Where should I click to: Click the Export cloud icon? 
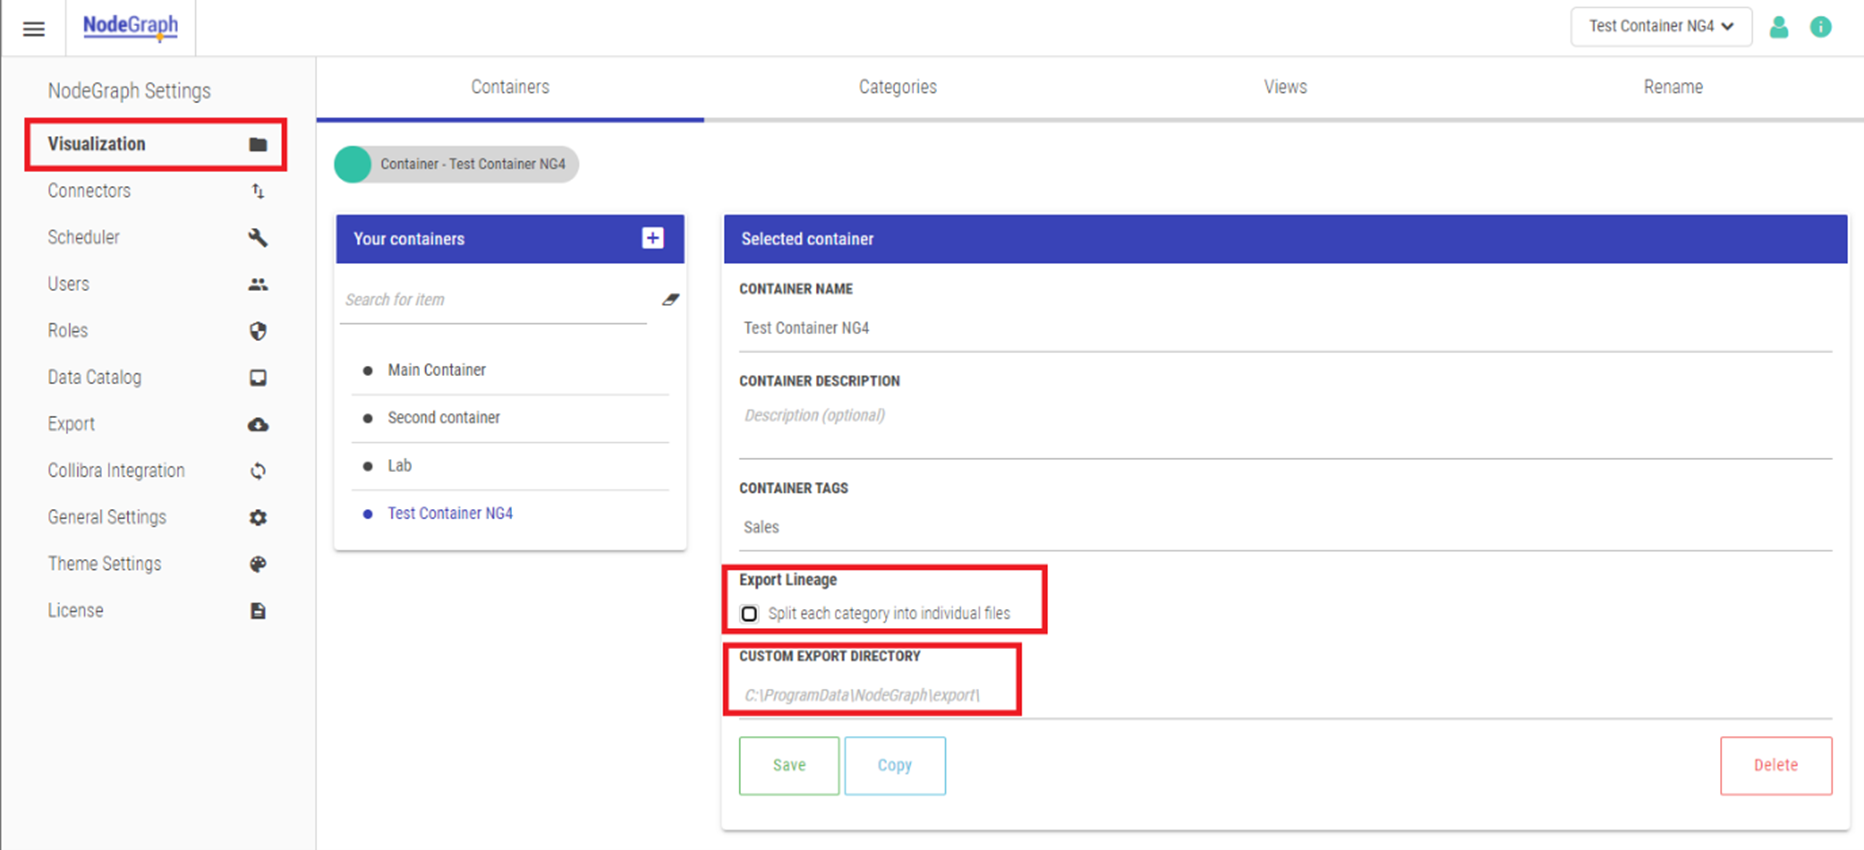coord(258,425)
